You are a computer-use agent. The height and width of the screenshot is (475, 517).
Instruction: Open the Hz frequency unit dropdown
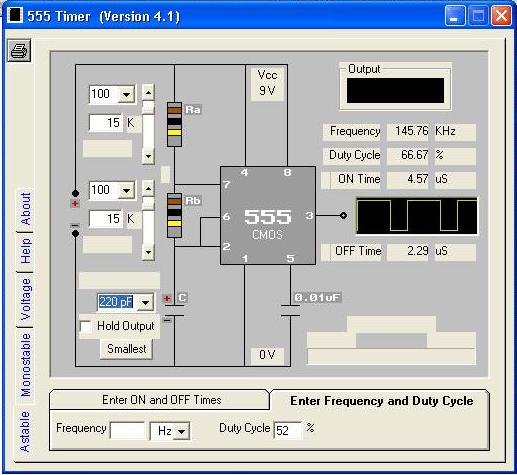click(x=182, y=431)
